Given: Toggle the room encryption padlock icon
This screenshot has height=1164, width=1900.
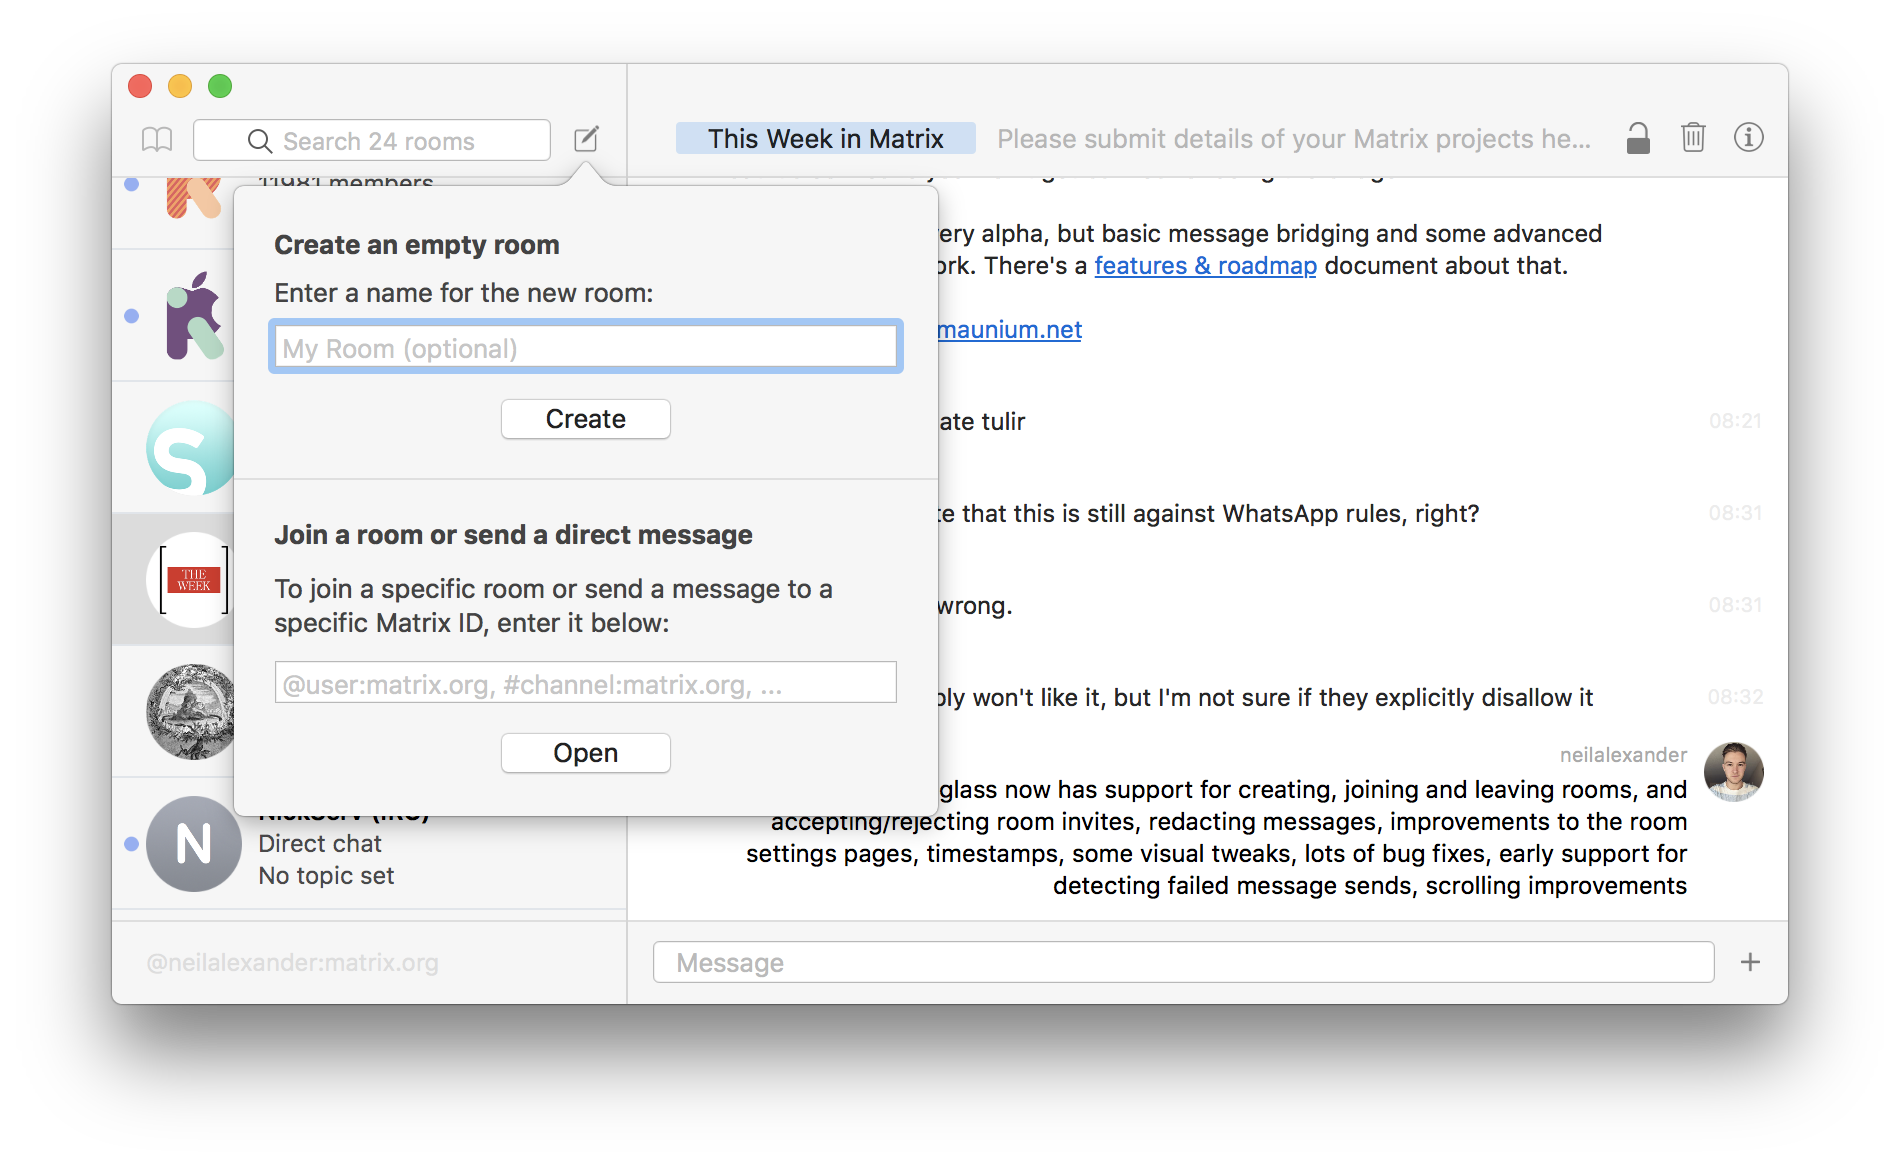Looking at the screenshot, I should (1637, 138).
